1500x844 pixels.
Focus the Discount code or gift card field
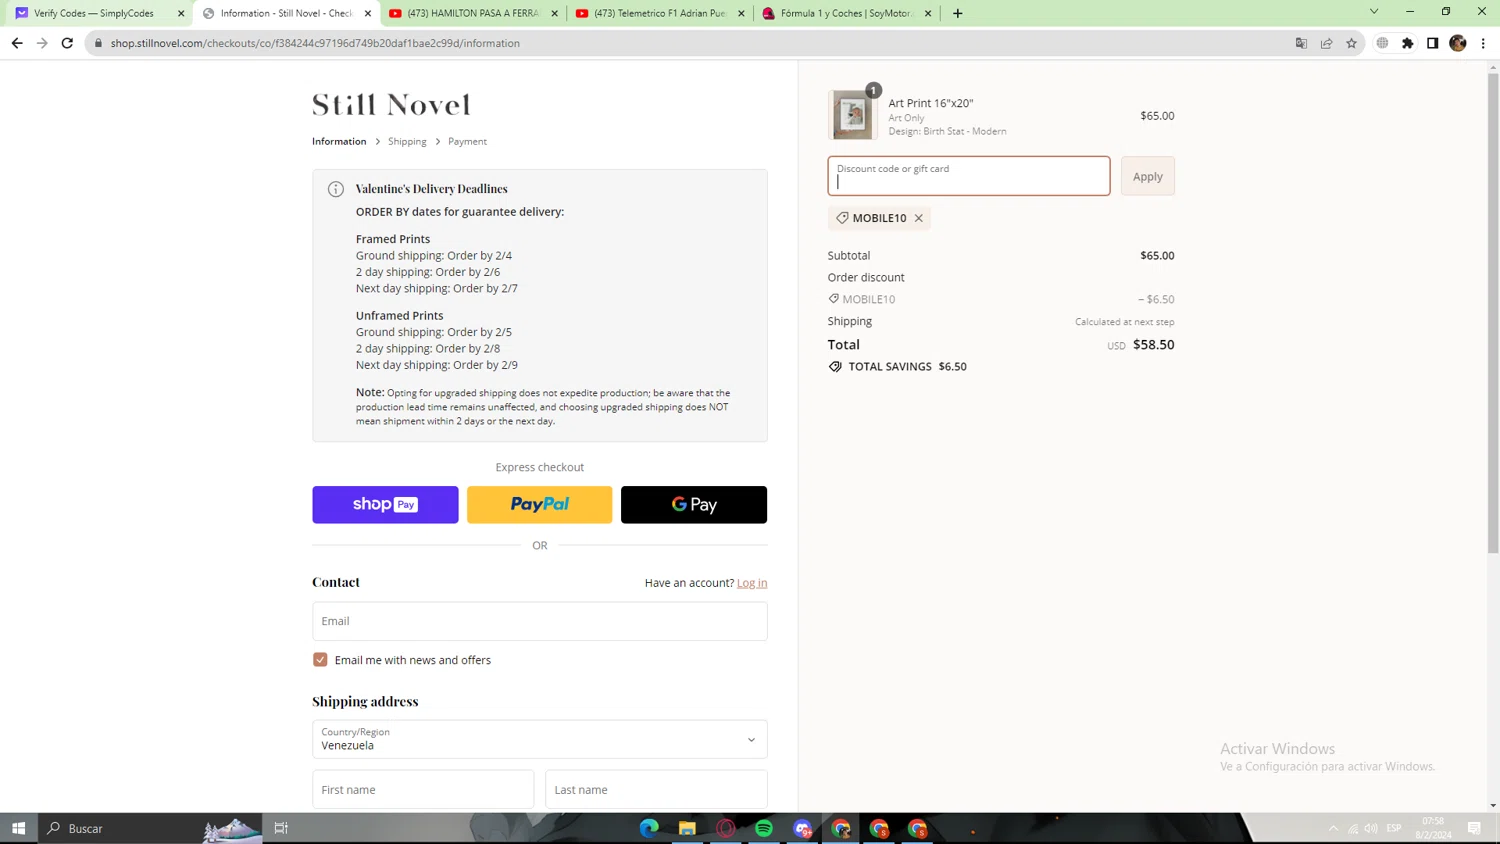(x=969, y=176)
